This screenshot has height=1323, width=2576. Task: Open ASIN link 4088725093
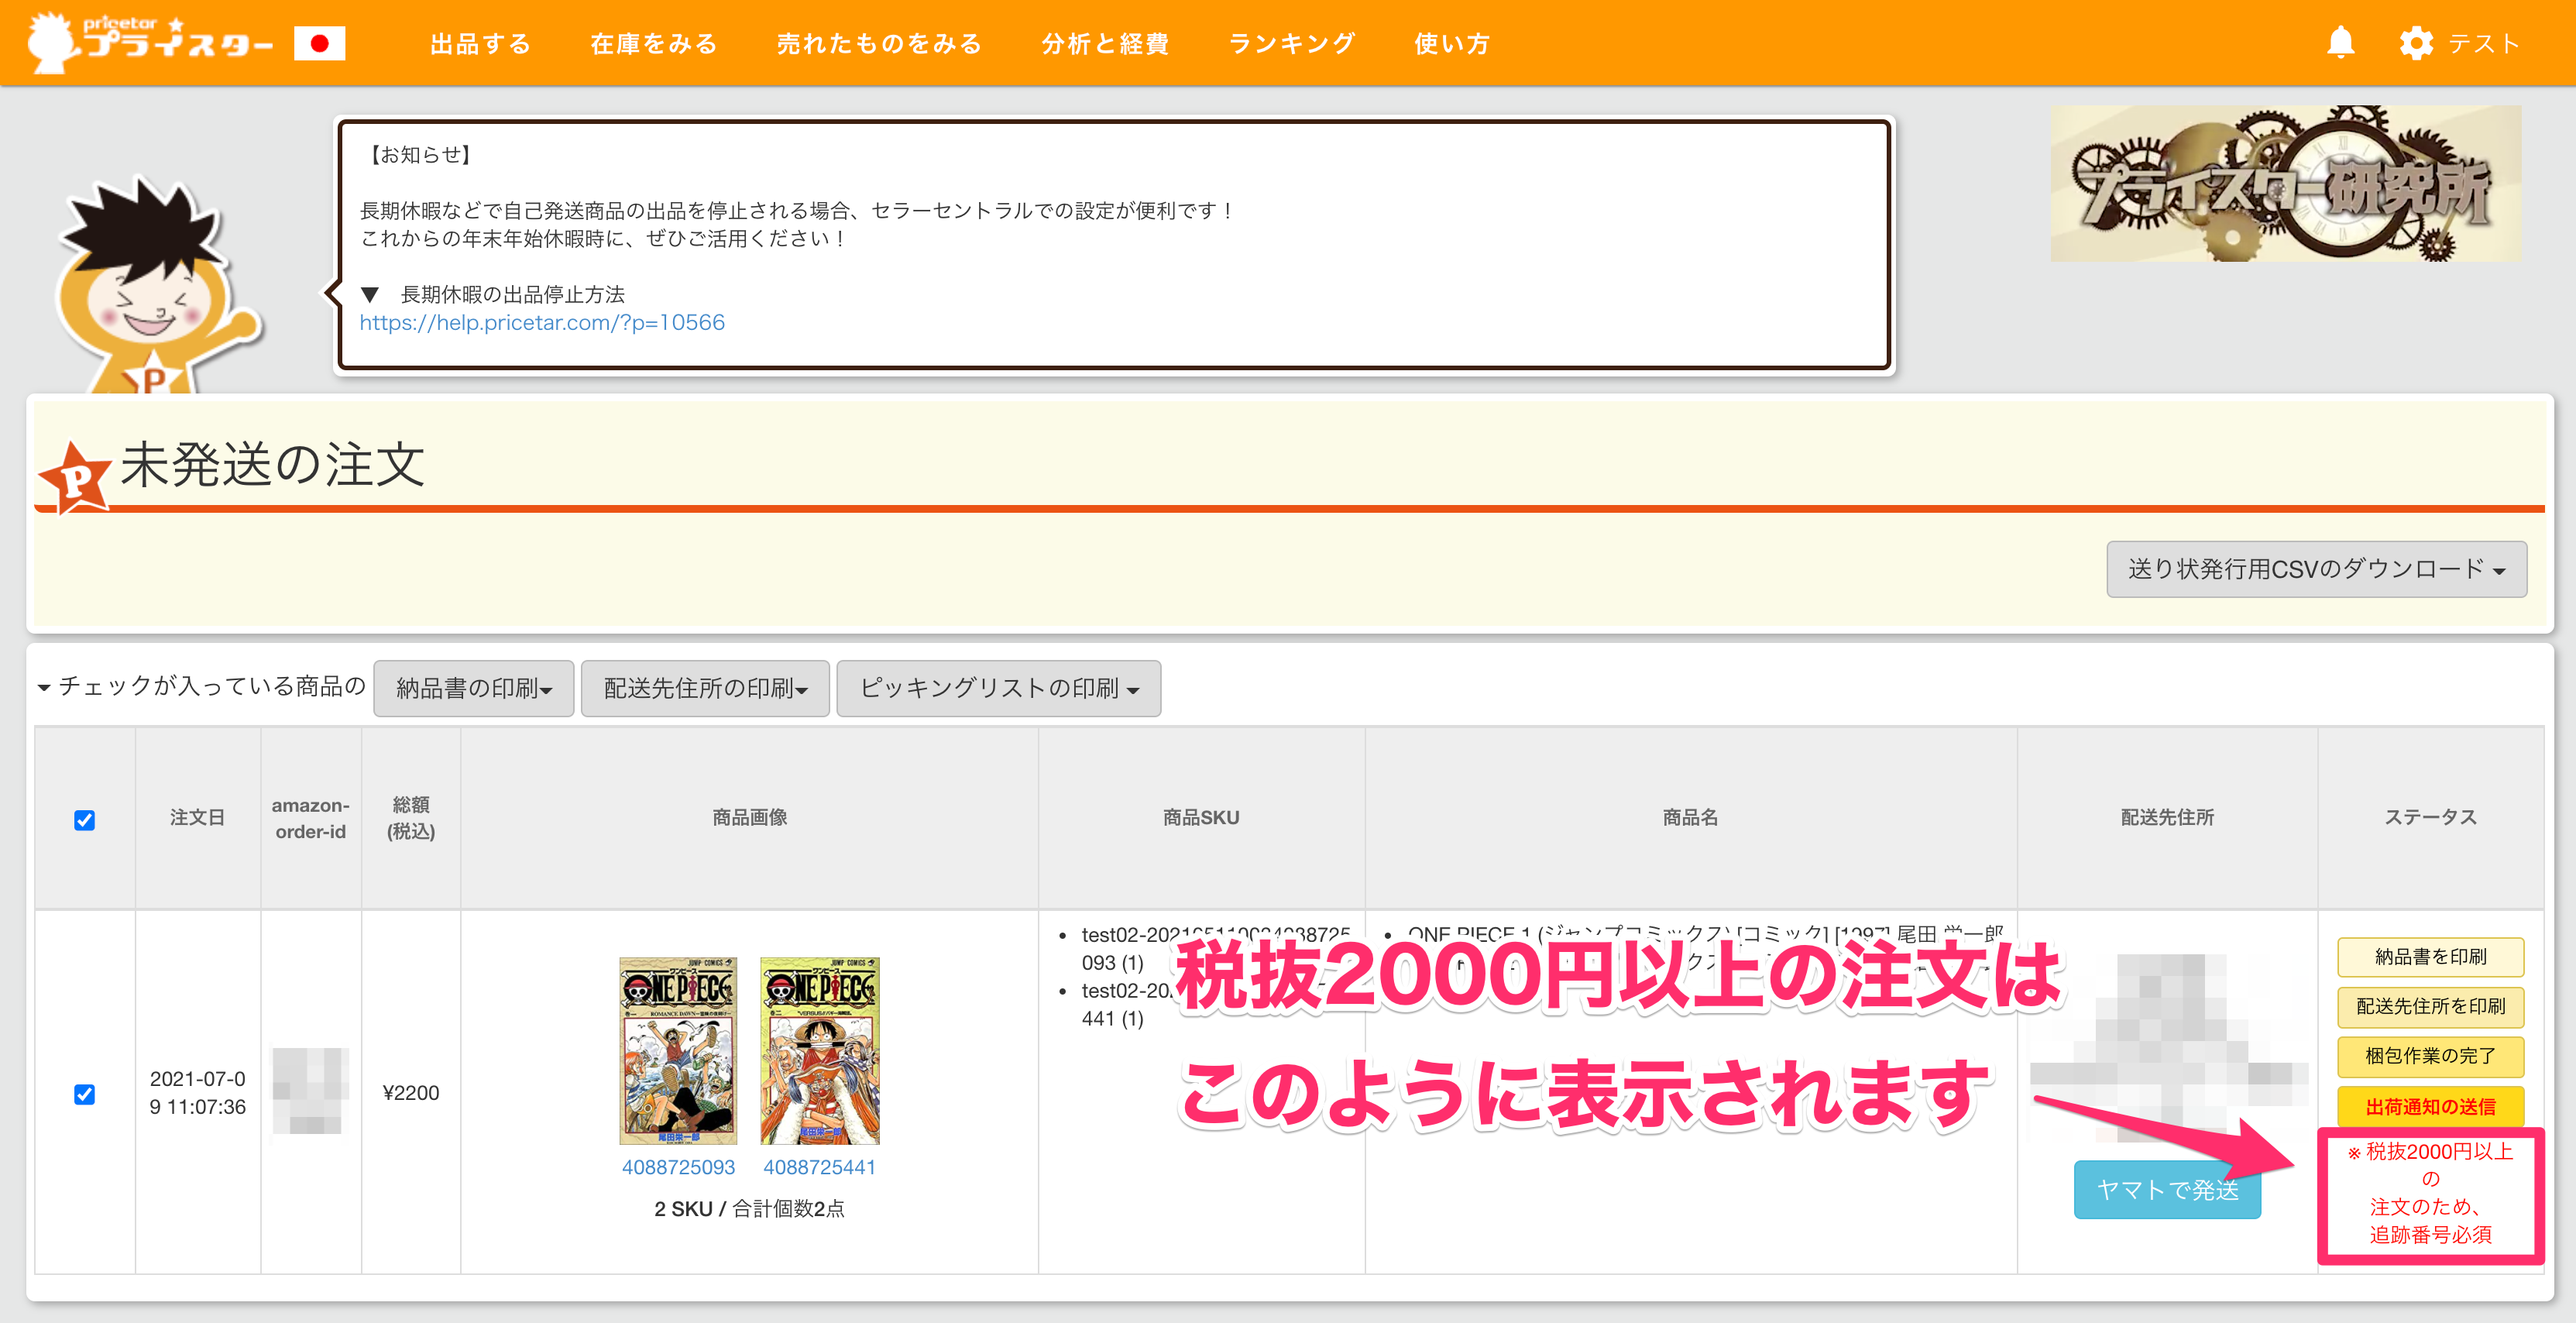click(x=678, y=1167)
